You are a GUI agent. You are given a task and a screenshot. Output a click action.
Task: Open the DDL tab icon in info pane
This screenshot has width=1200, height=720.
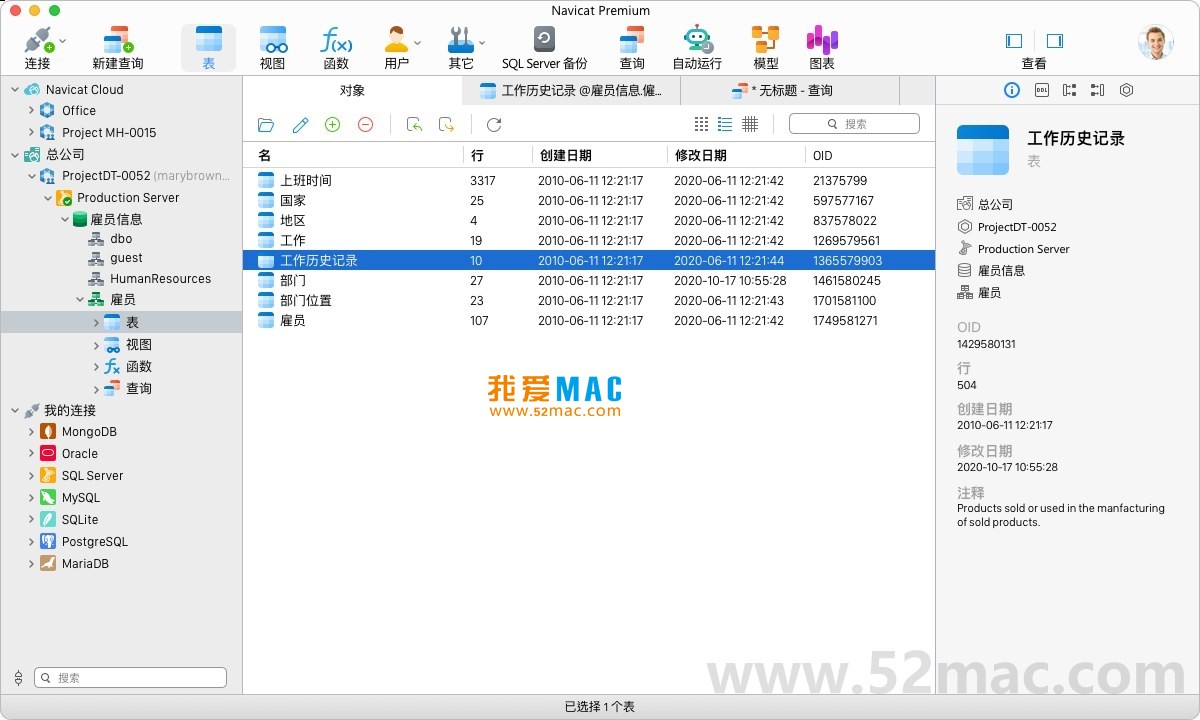click(x=1041, y=90)
